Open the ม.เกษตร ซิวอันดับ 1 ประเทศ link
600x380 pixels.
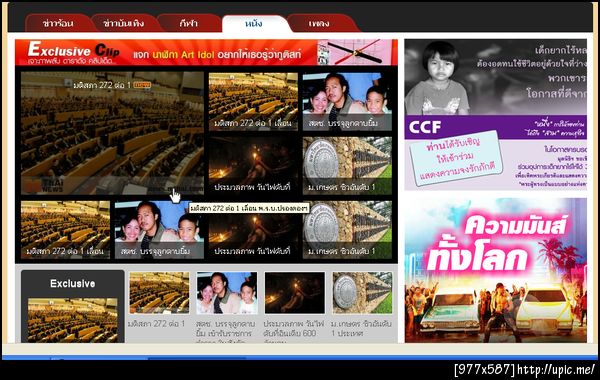coord(361,328)
